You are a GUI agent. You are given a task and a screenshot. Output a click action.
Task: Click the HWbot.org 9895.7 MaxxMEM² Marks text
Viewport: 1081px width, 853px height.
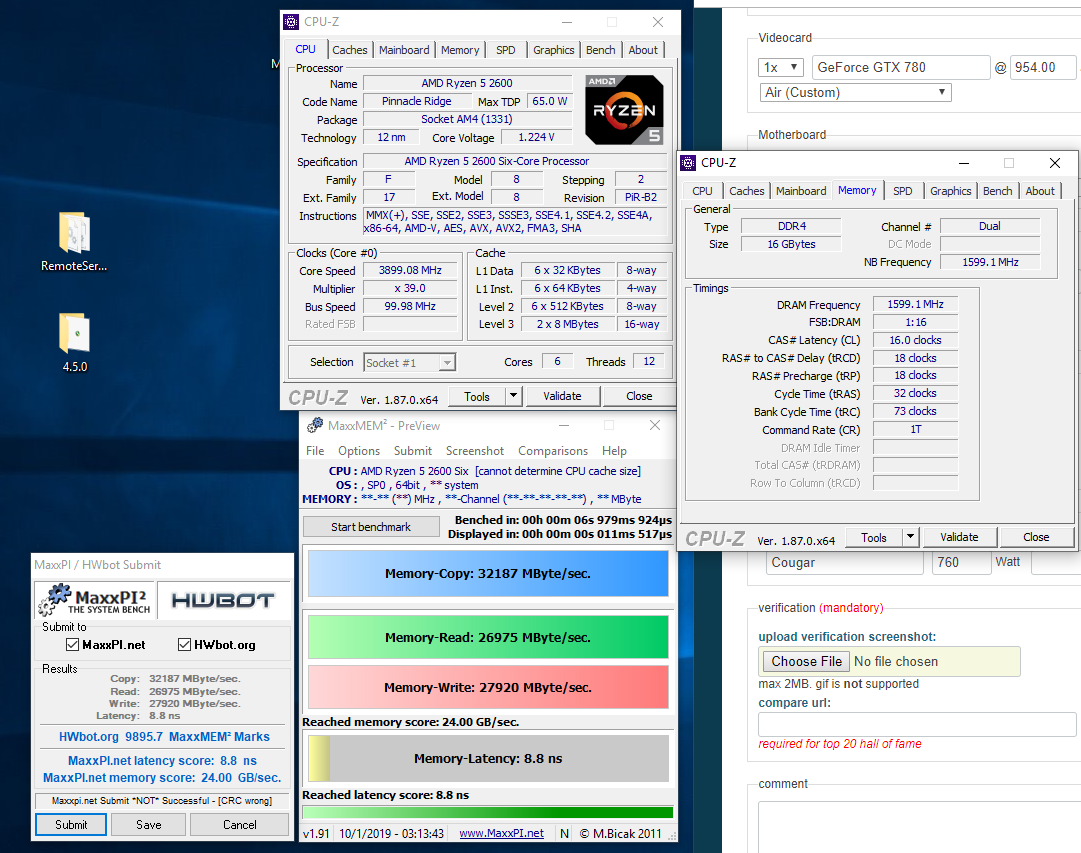pos(164,737)
